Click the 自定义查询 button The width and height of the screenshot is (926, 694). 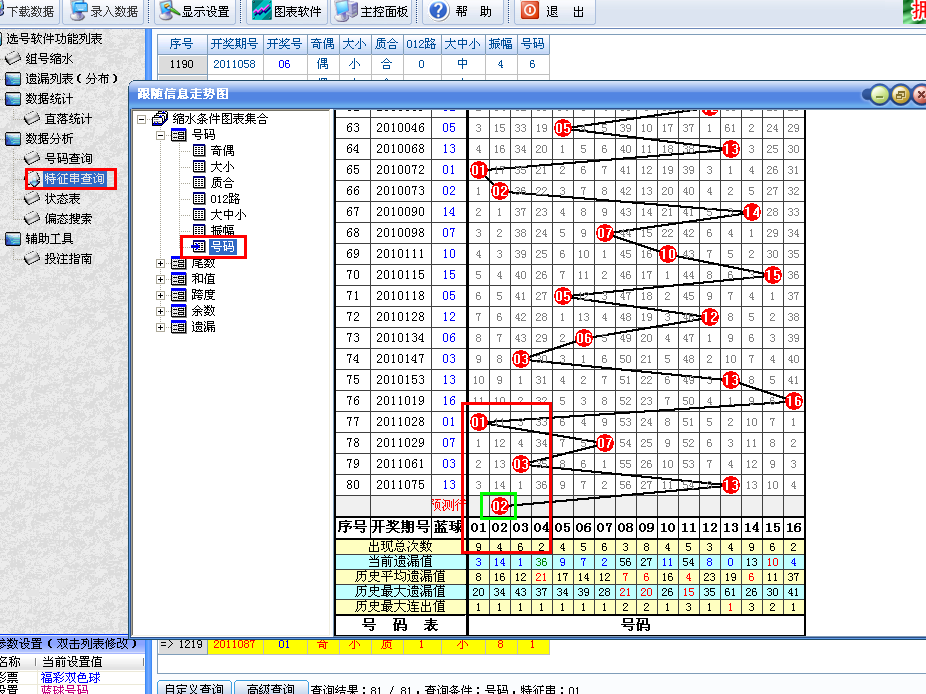[x=194, y=688]
